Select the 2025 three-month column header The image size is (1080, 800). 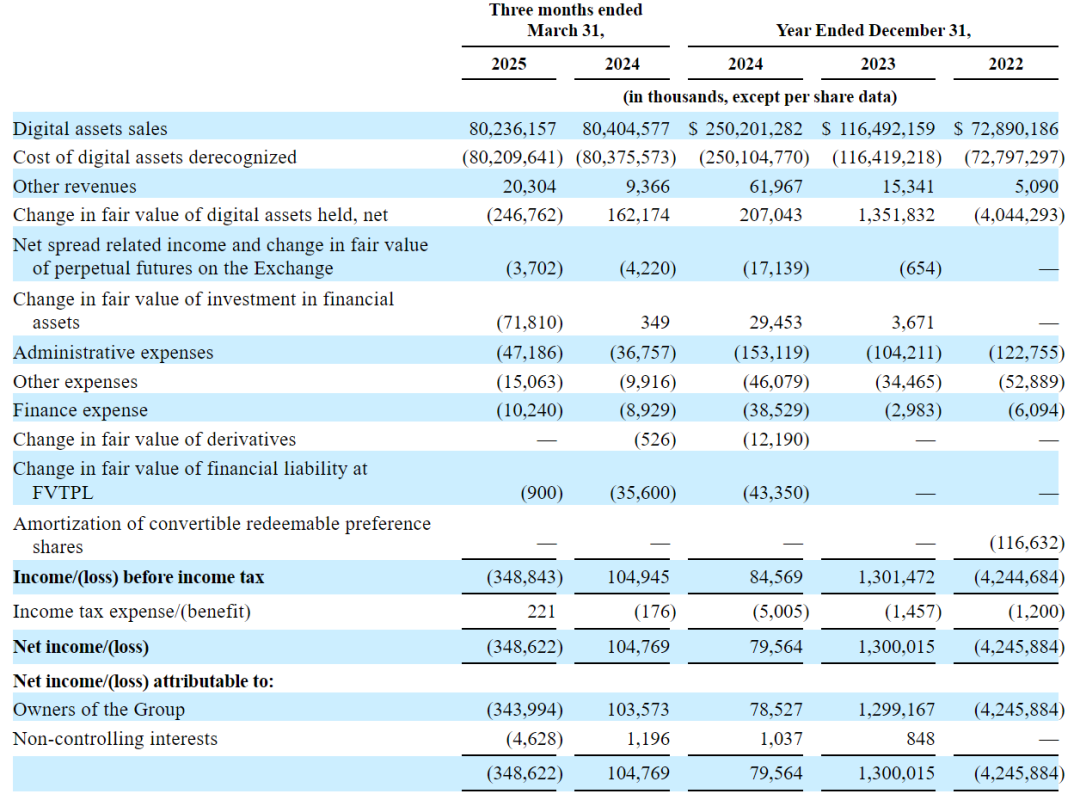tap(508, 64)
